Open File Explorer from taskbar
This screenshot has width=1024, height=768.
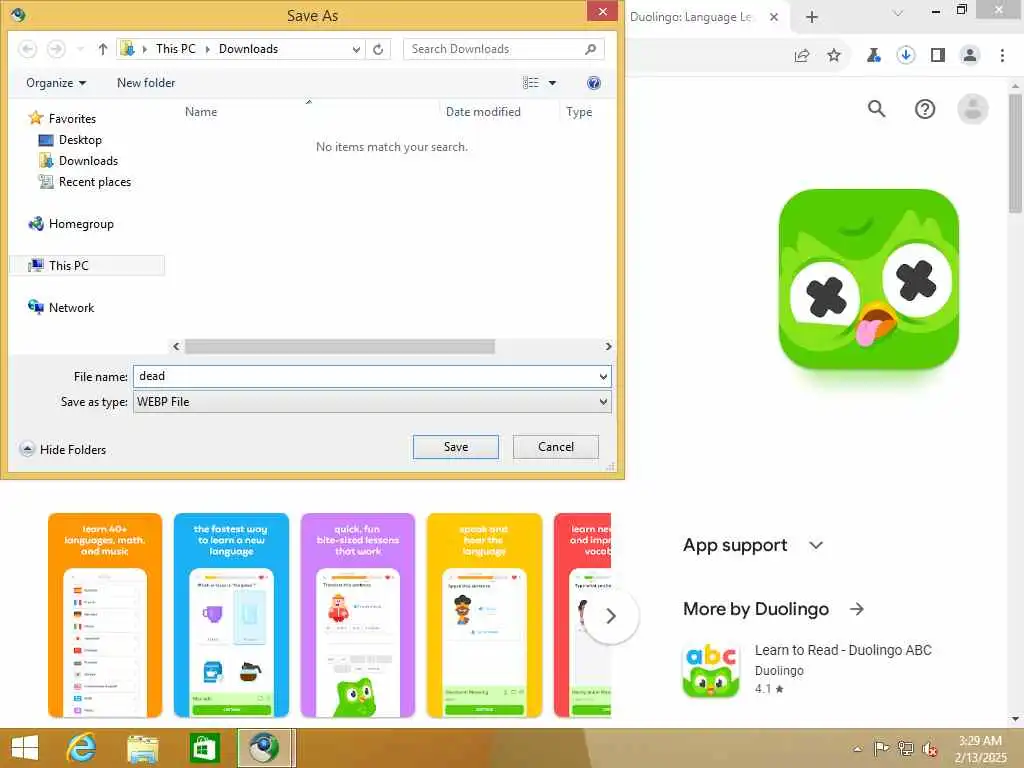click(x=142, y=748)
